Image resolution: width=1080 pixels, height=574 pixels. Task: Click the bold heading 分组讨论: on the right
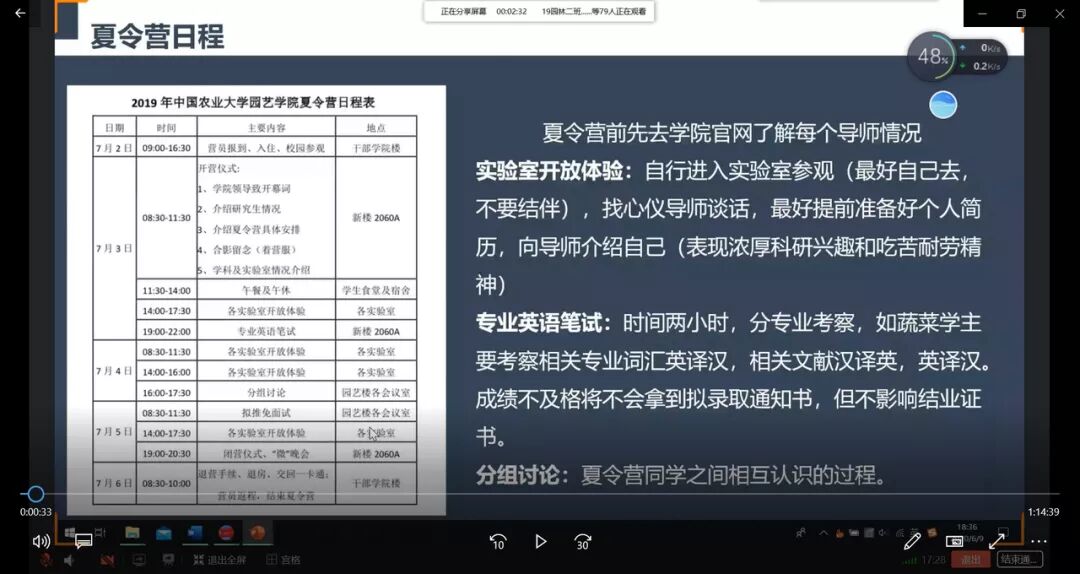coord(523,475)
